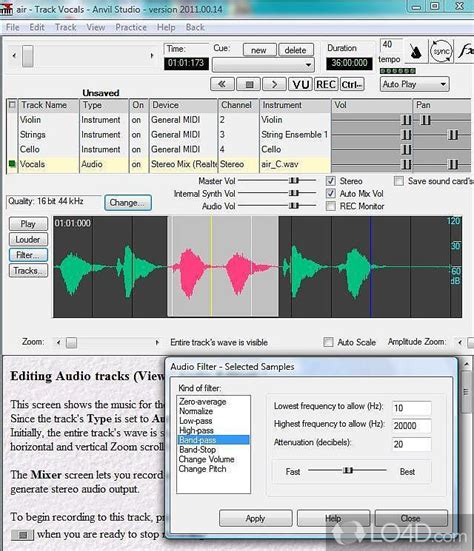Click the delete cue button

coord(296,50)
